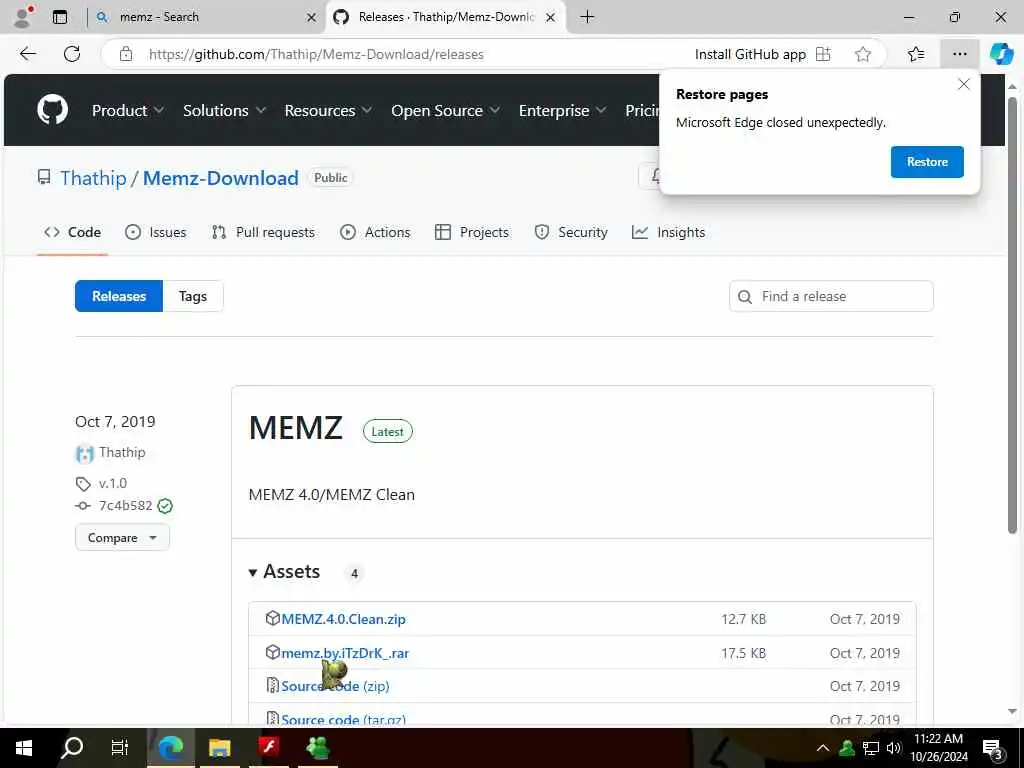Download memz.by.iTzDrK_.rar asset
The height and width of the screenshot is (768, 1024).
[345, 653]
